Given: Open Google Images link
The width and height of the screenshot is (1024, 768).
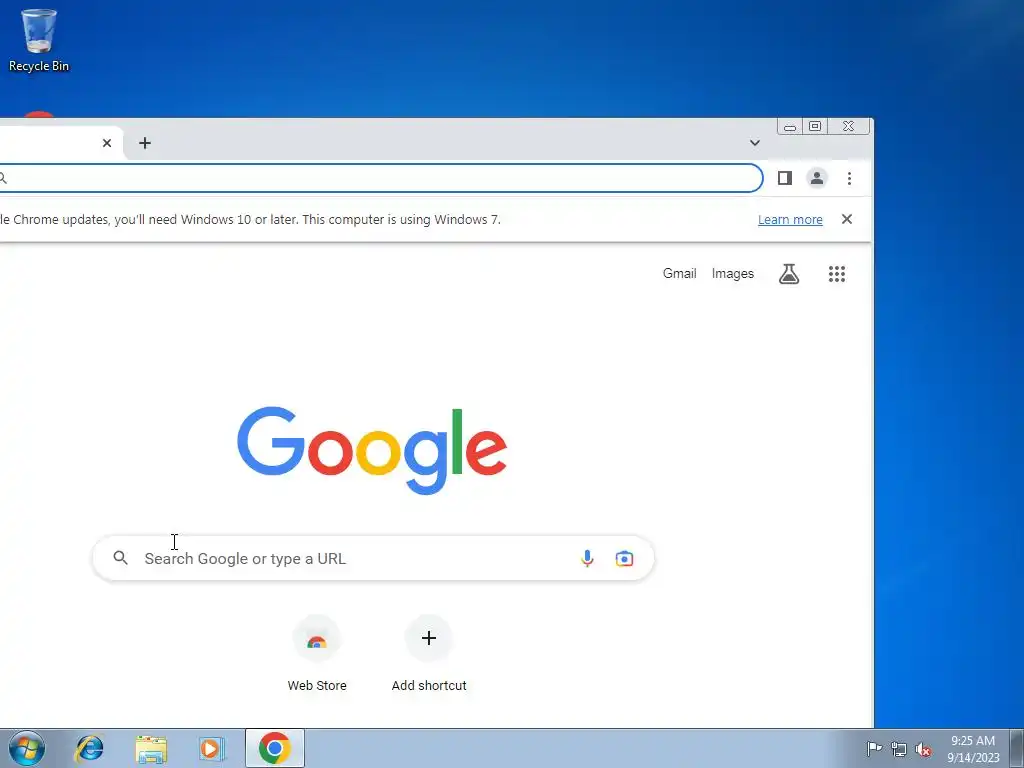Looking at the screenshot, I should [x=733, y=274].
